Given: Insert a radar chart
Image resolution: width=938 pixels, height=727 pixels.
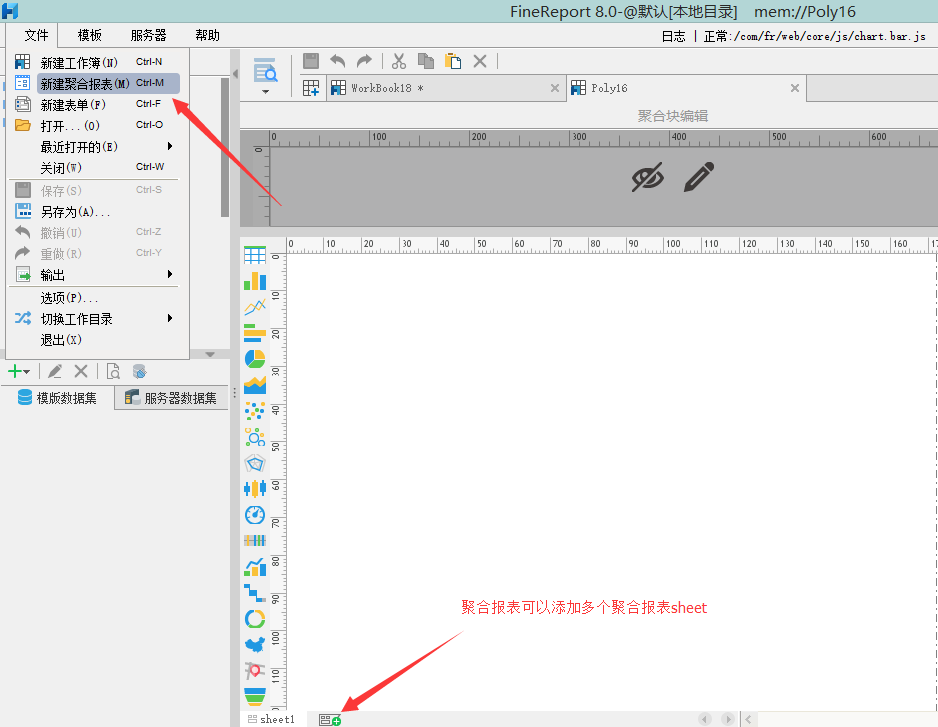Looking at the screenshot, I should click(x=255, y=463).
